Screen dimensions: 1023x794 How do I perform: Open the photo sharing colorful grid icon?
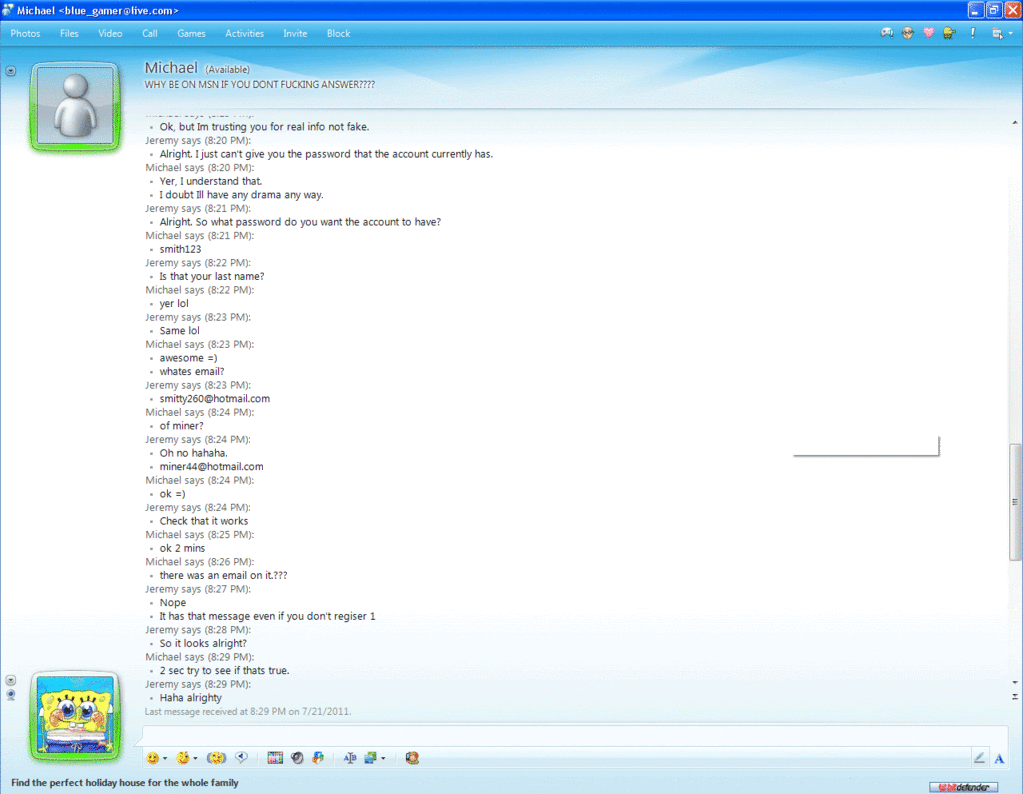(x=275, y=757)
